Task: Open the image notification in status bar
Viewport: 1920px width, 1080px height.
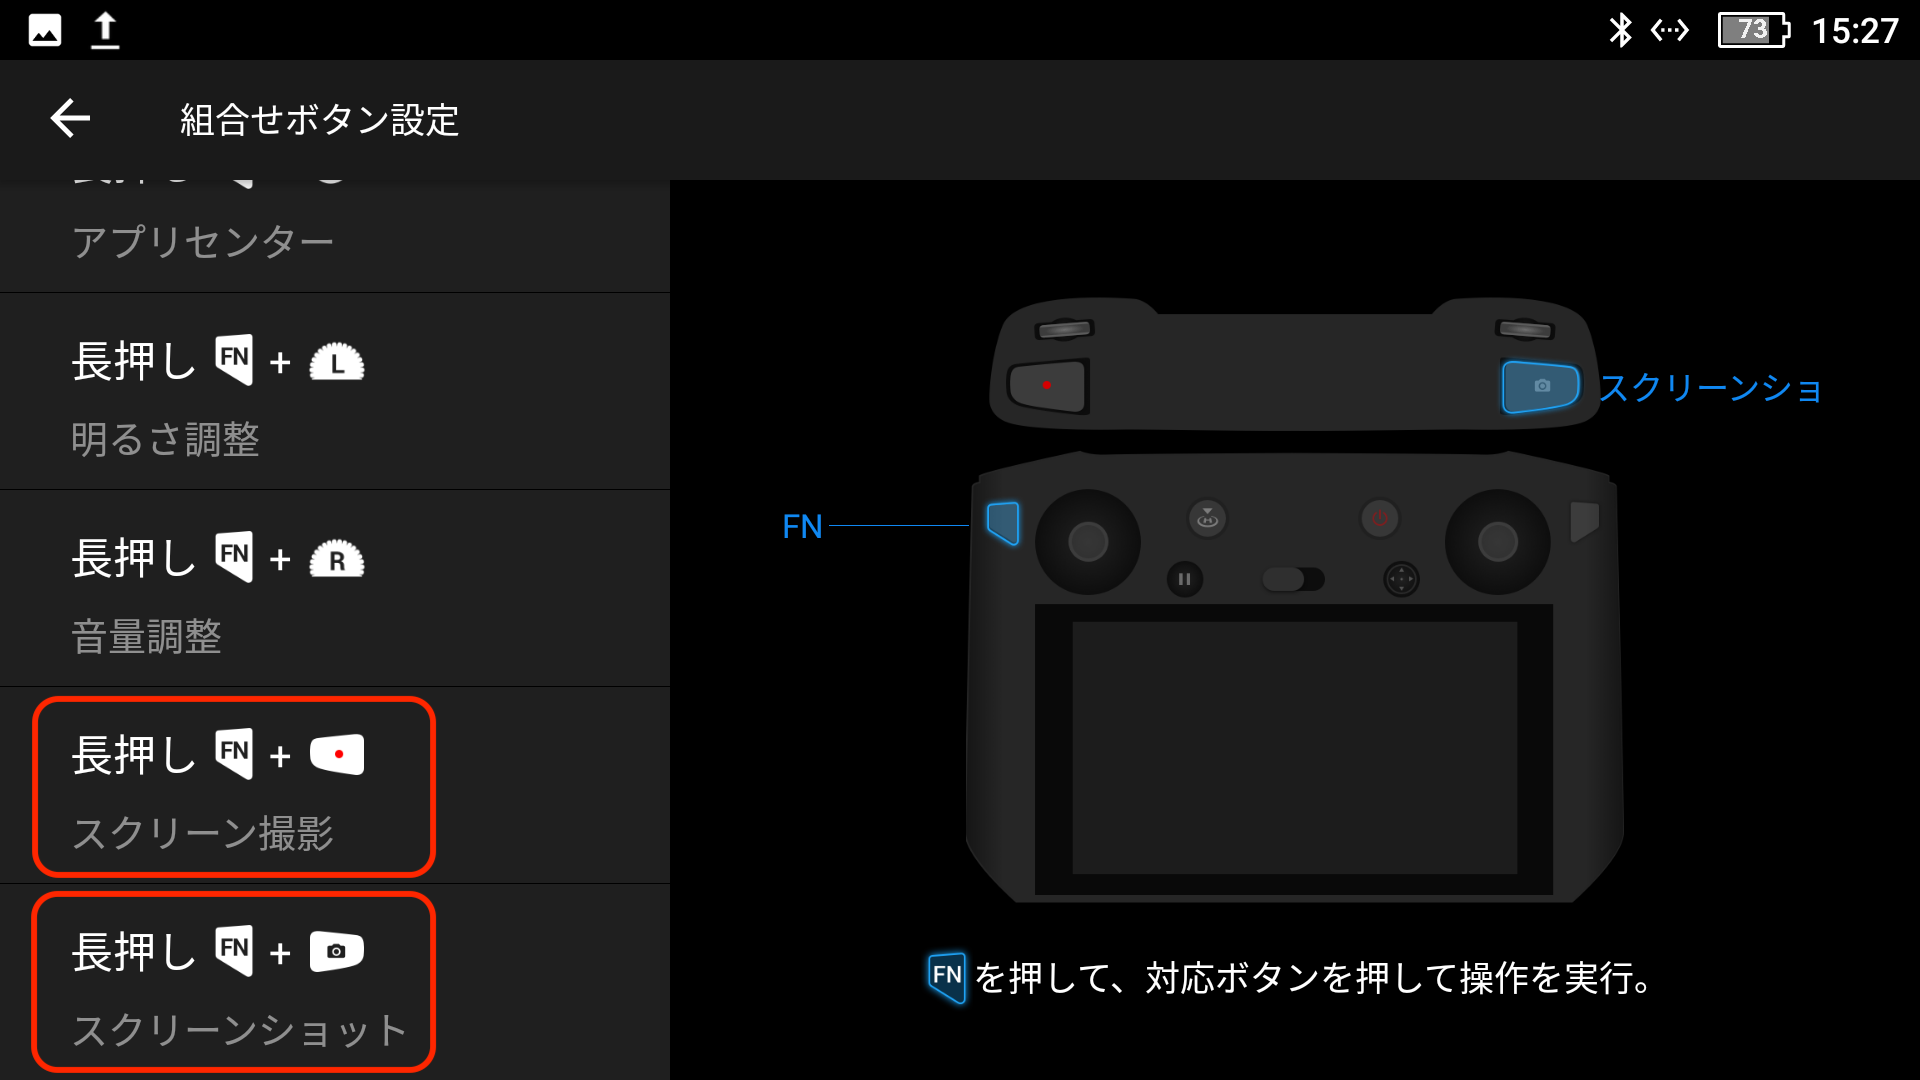Action: click(45, 30)
